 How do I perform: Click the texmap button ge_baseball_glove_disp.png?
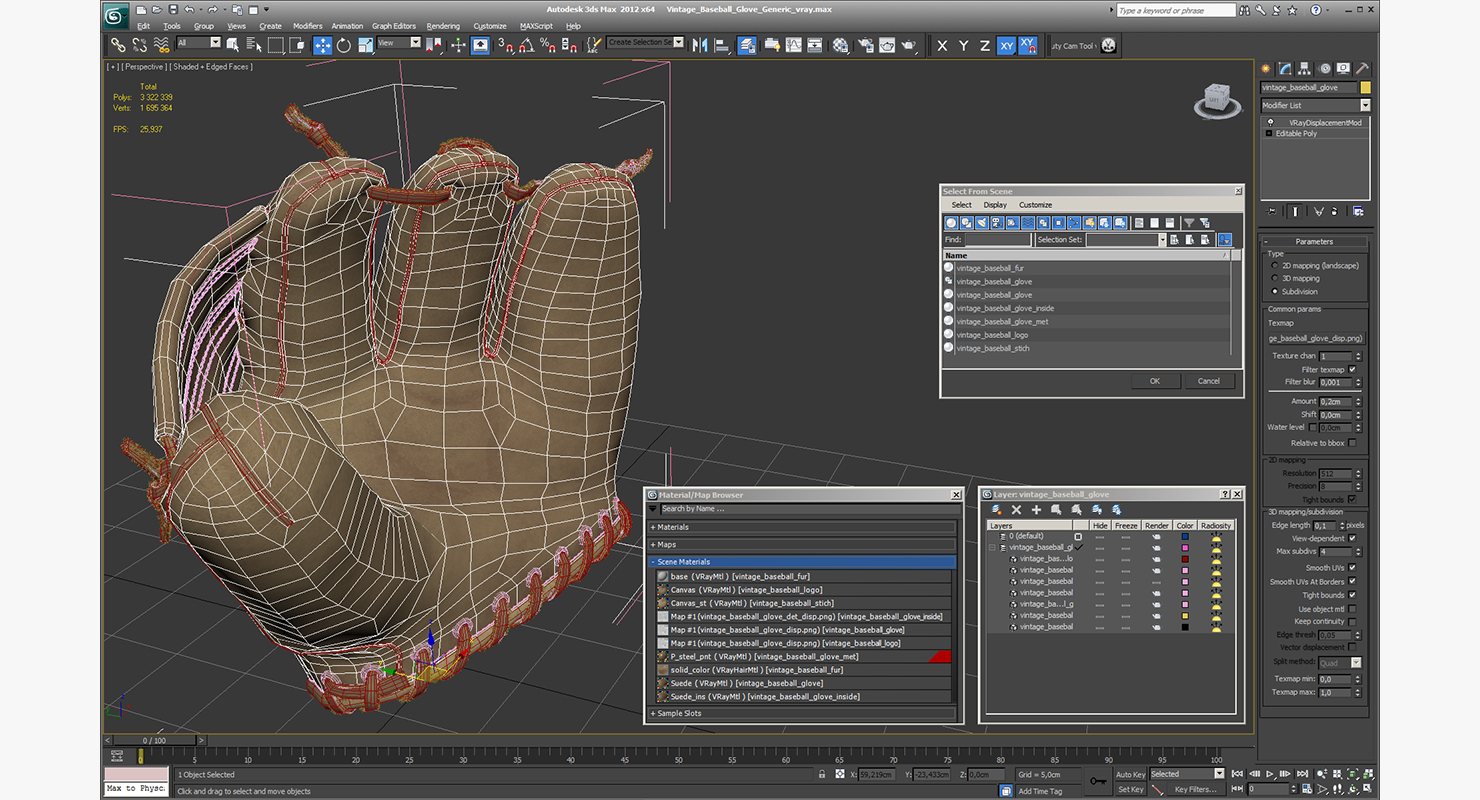click(1315, 339)
